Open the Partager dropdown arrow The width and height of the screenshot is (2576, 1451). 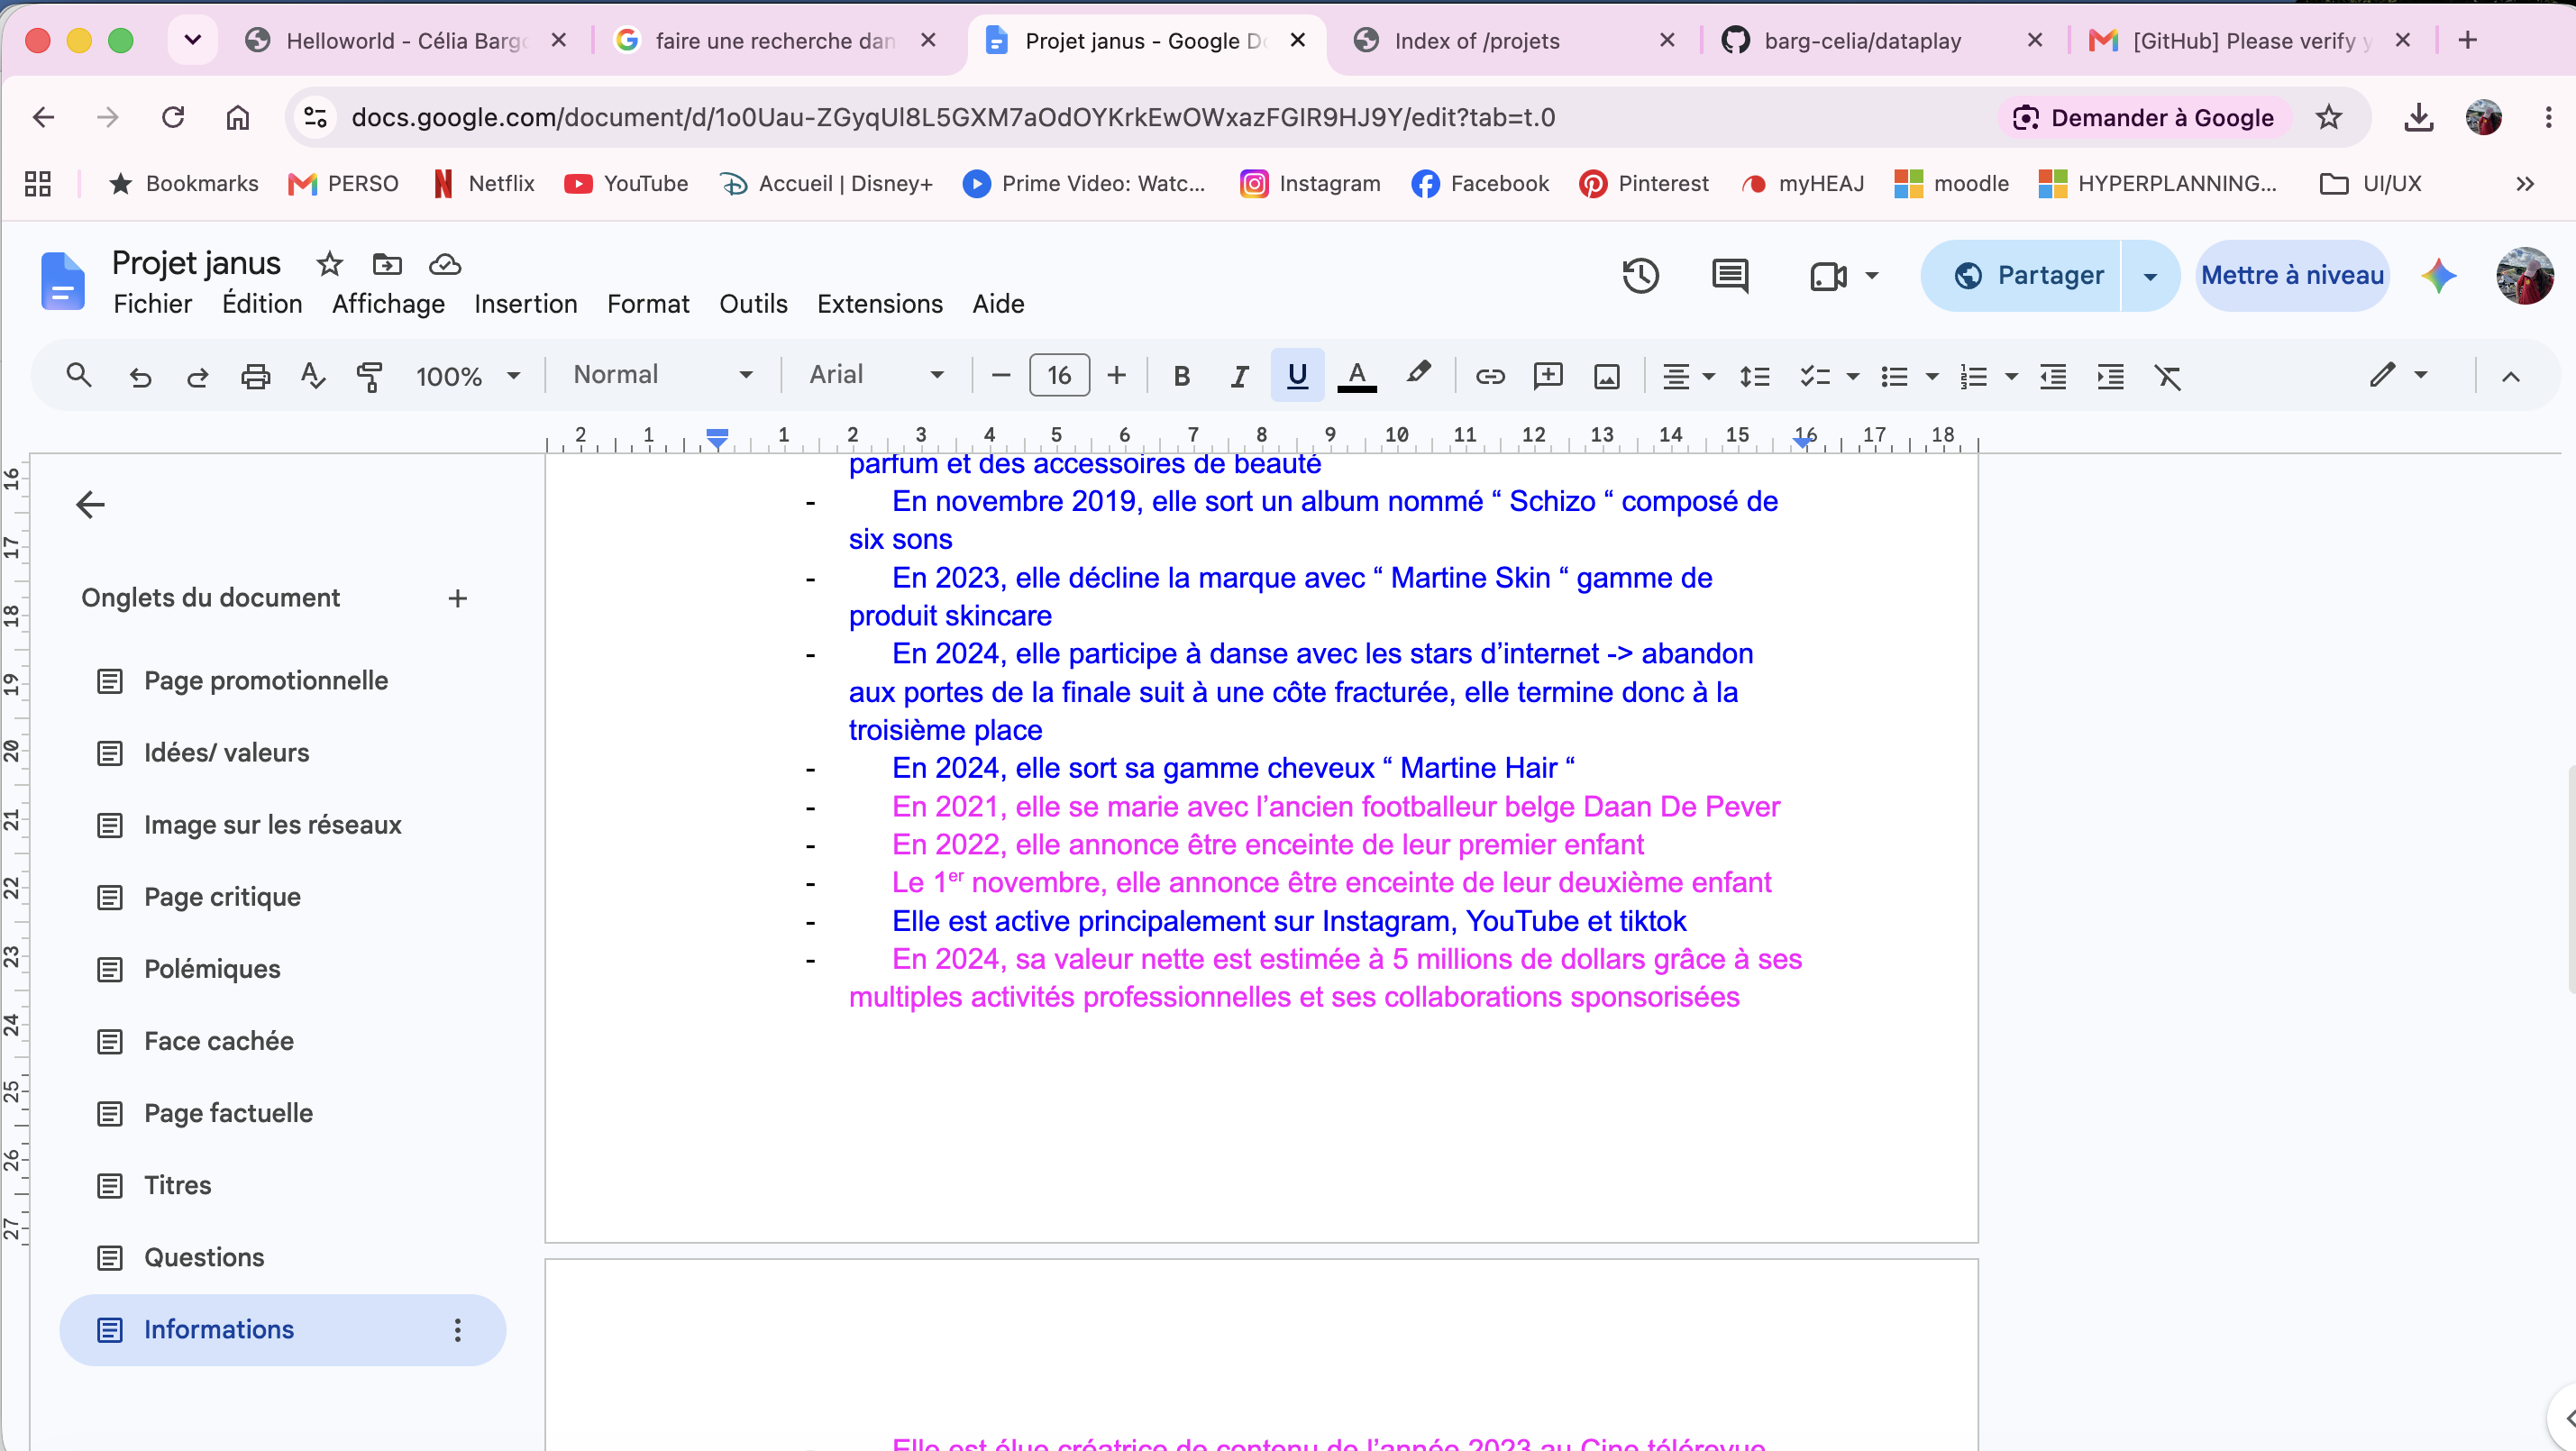(2150, 276)
